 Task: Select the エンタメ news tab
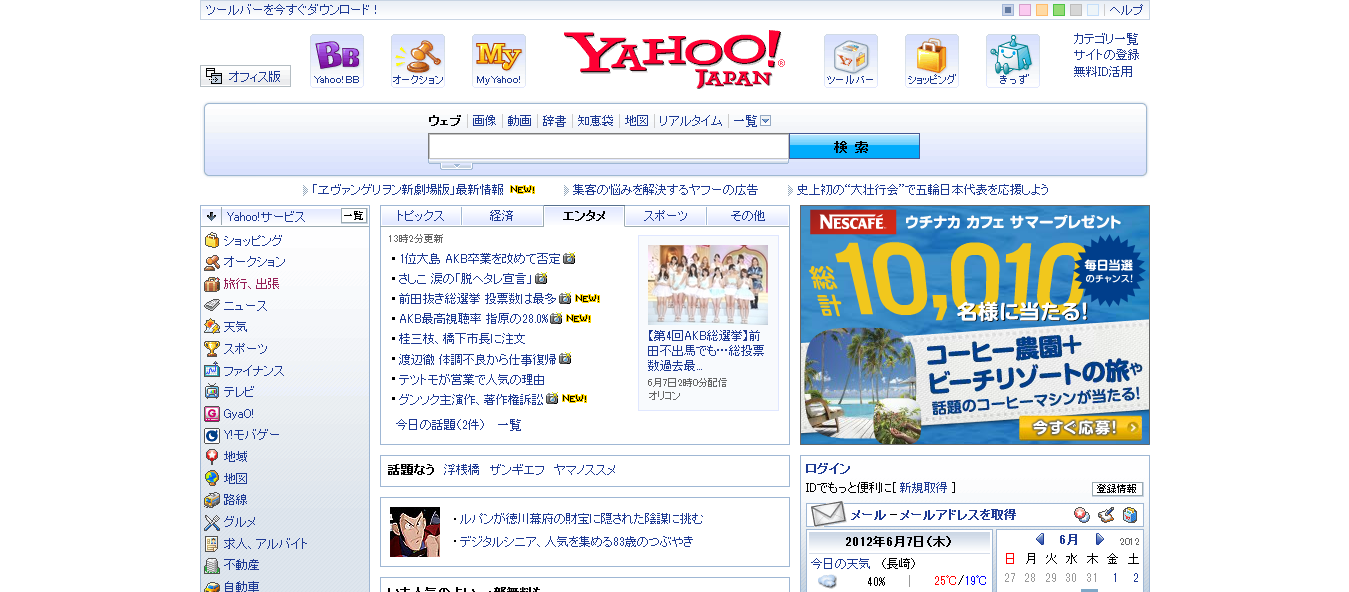coord(584,216)
